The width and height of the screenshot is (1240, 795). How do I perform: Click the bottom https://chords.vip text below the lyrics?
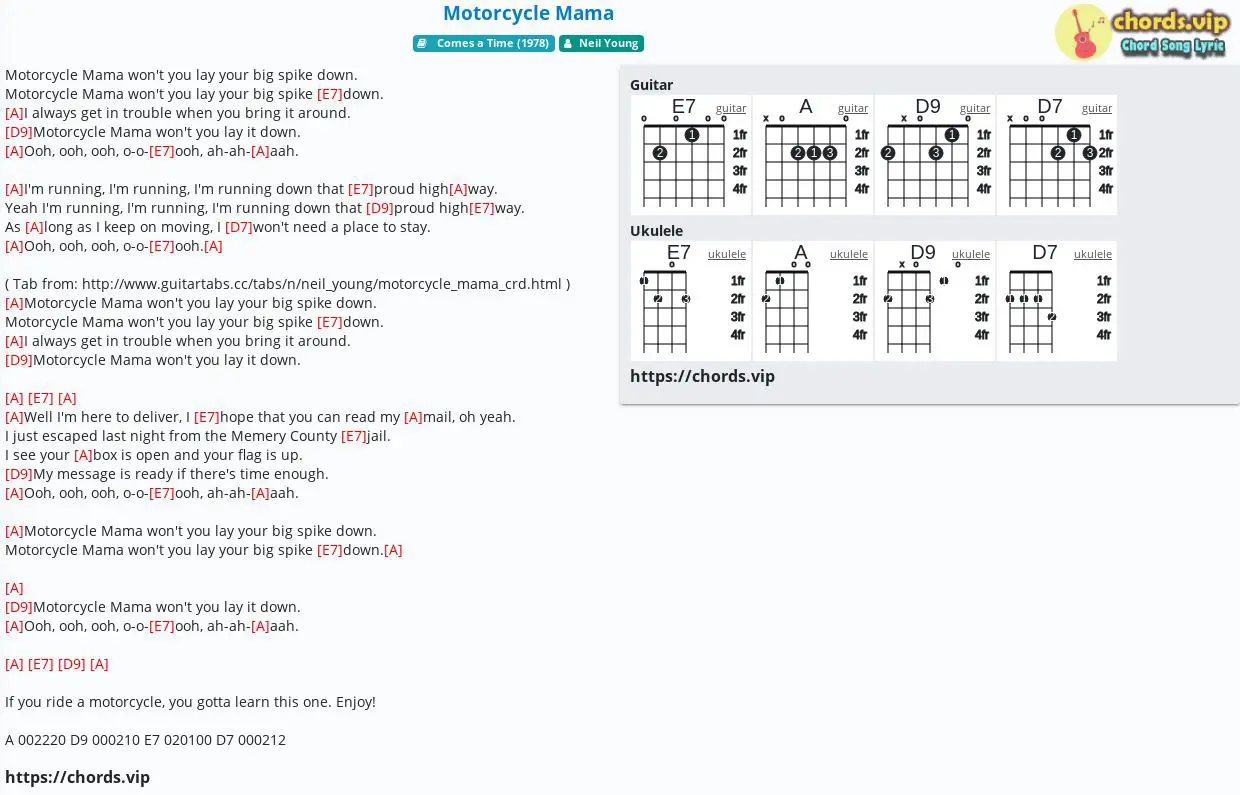pyautogui.click(x=77, y=777)
